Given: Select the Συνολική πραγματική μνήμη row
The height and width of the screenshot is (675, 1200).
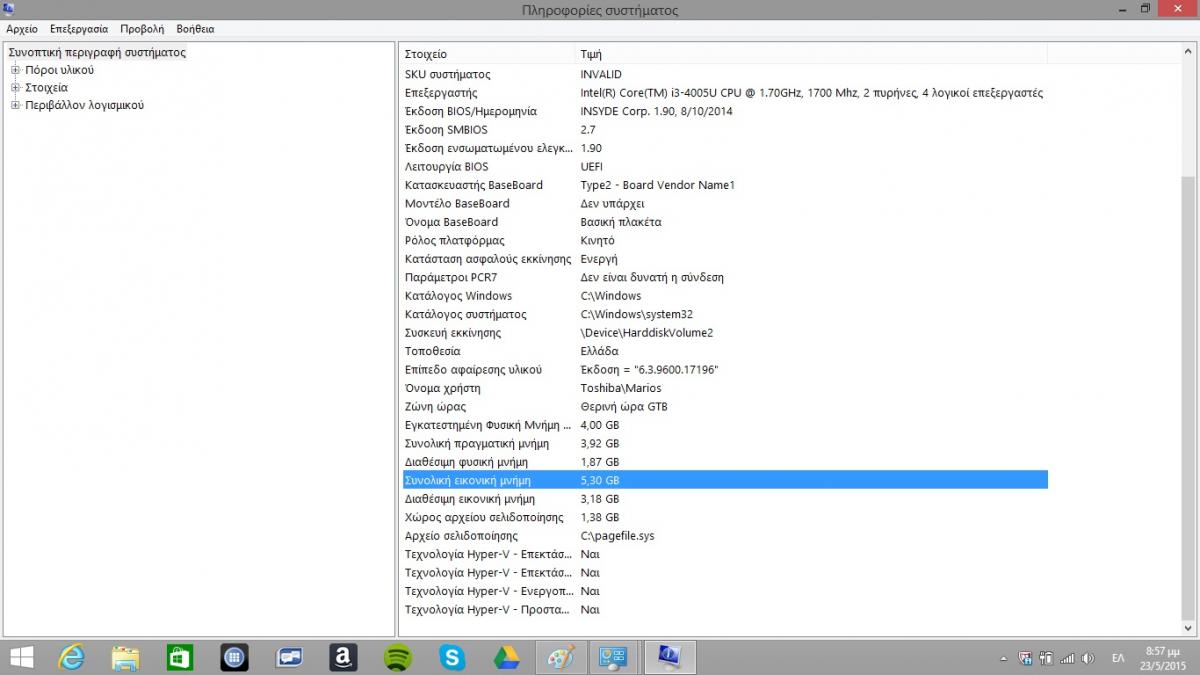Looking at the screenshot, I should [x=724, y=443].
